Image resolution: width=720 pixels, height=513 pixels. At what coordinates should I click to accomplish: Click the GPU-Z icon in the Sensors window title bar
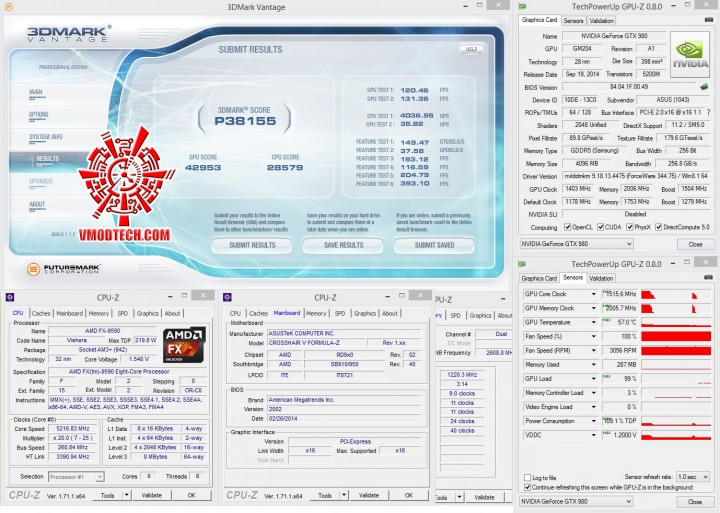522,264
